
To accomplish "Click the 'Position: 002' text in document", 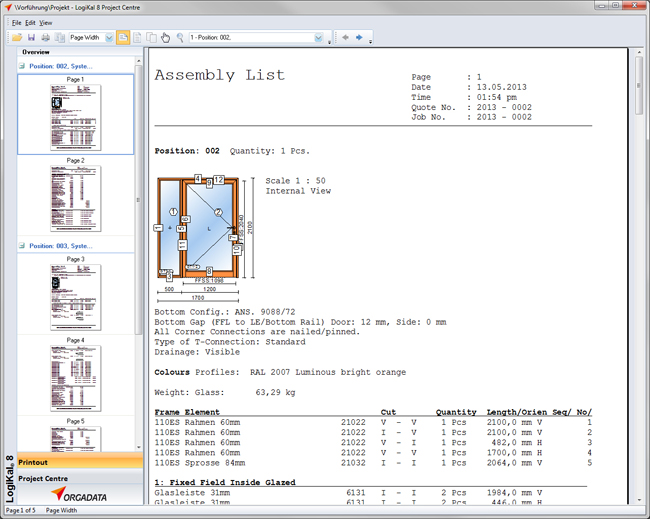I will [x=187, y=151].
